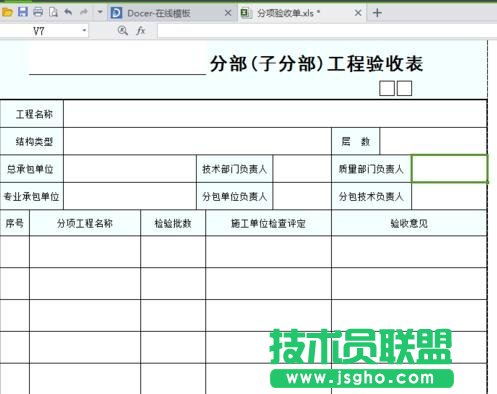497x394 pixels.
Task: Click the second small square box under title
Action: coord(404,88)
